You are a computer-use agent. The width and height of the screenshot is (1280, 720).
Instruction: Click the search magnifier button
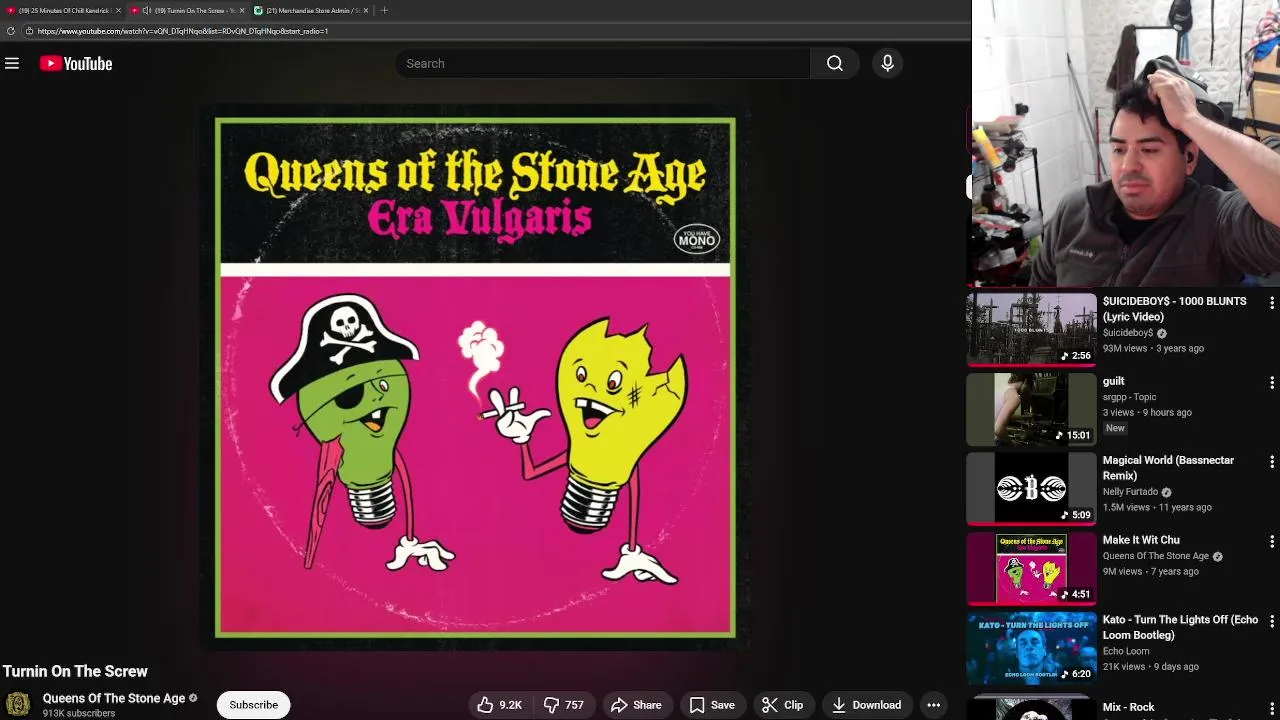[835, 63]
